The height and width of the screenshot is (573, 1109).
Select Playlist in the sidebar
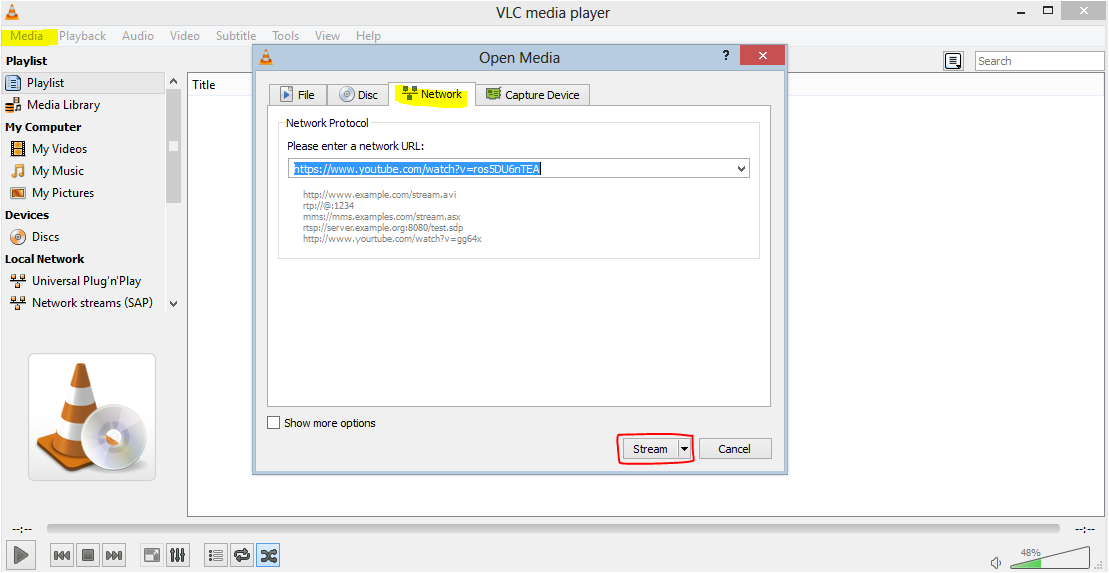coord(83,83)
